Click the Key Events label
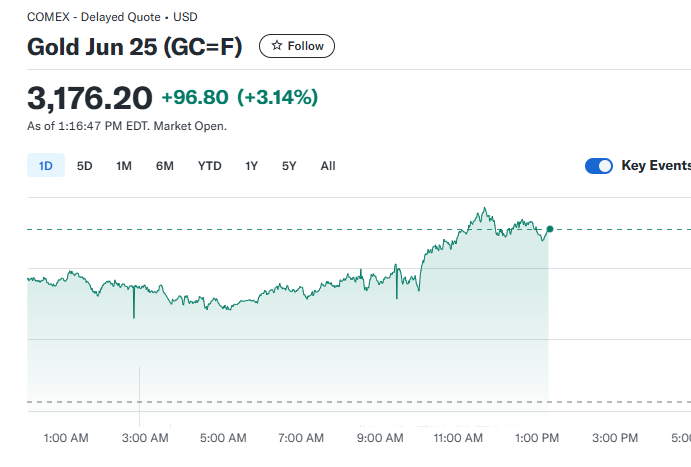691x467 pixels. click(656, 165)
